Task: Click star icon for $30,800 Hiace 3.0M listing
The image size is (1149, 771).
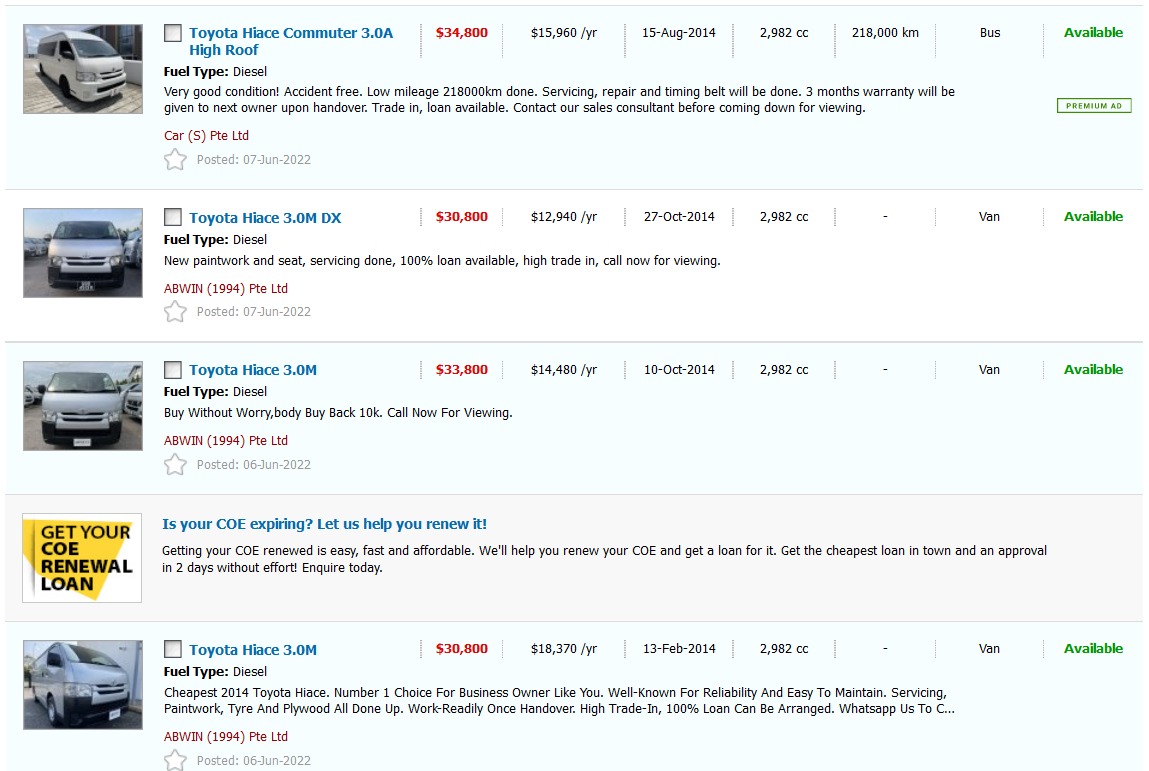Action: click(x=175, y=760)
